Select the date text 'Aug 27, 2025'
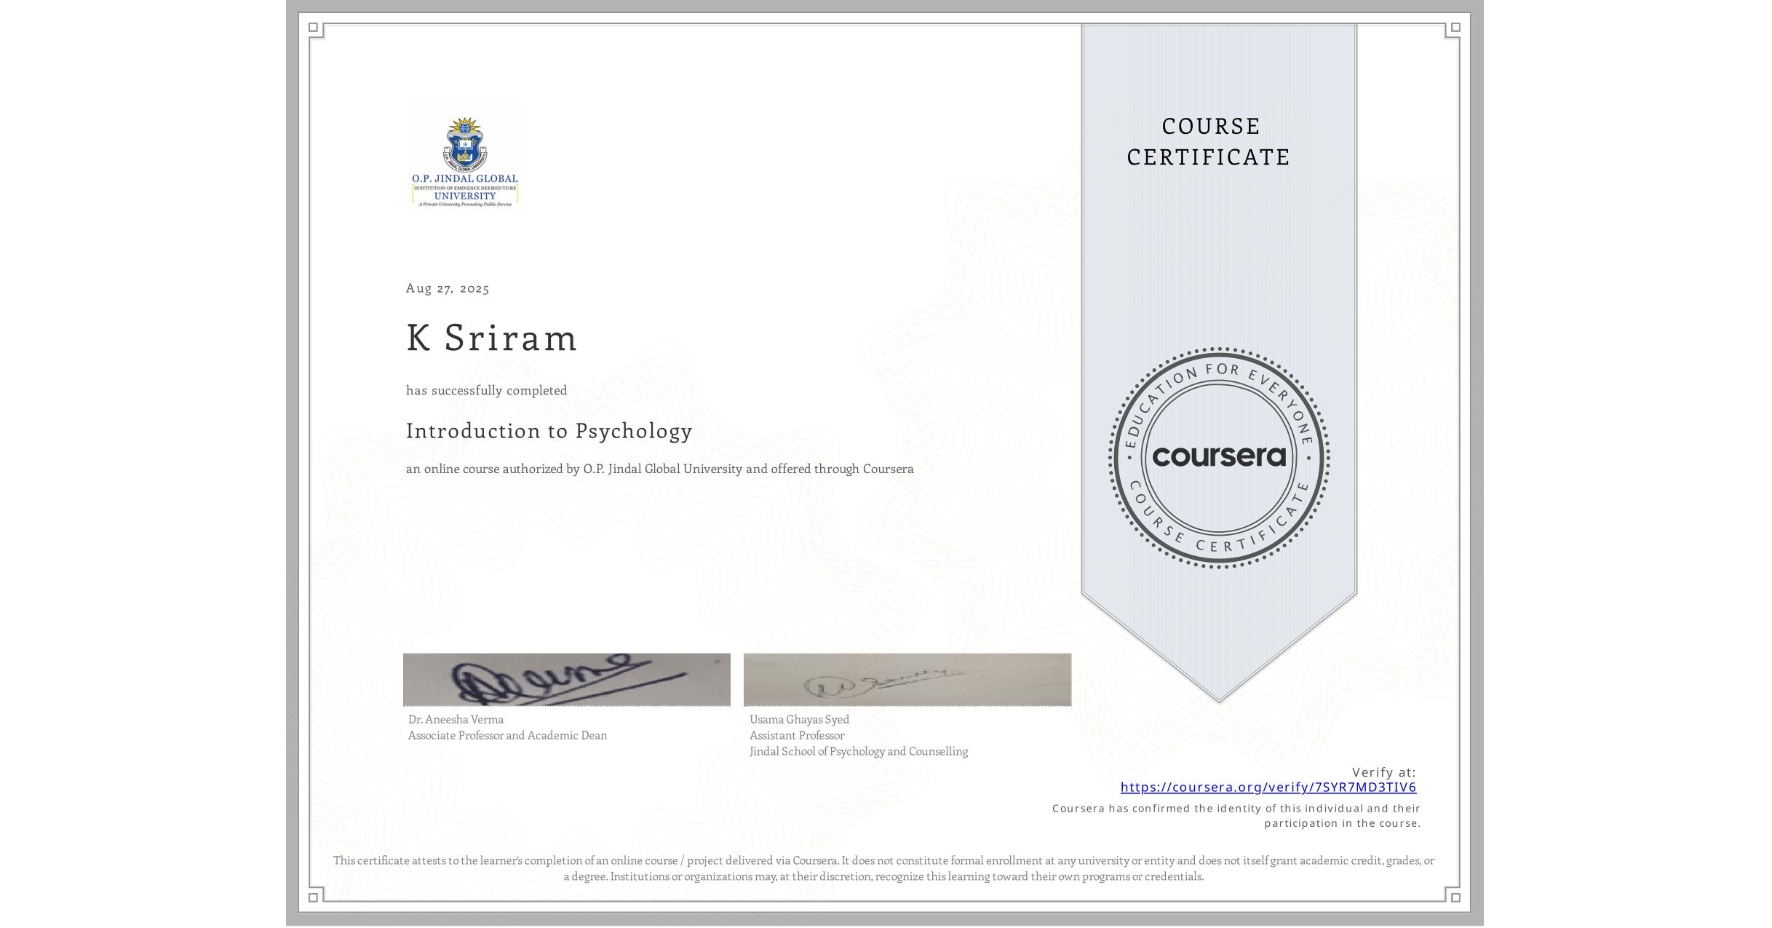 [x=447, y=288]
